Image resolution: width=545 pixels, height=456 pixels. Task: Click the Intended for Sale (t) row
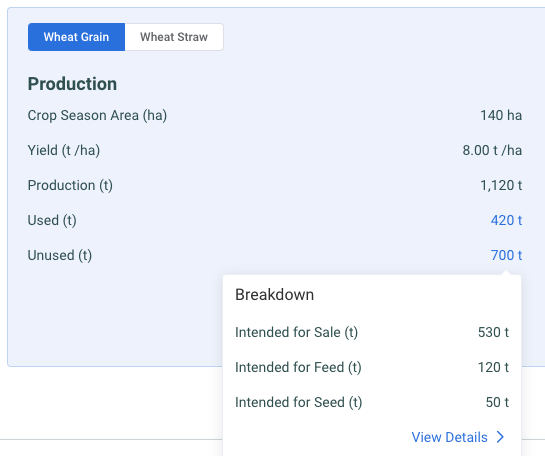point(372,332)
